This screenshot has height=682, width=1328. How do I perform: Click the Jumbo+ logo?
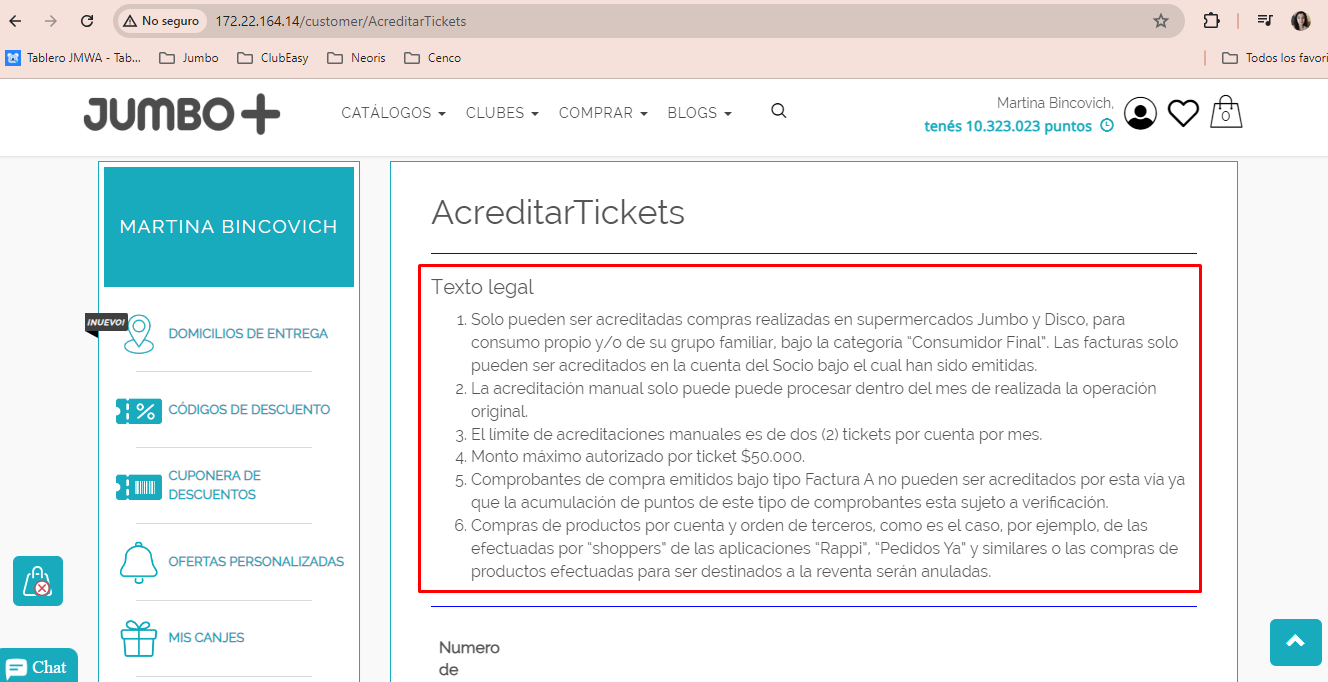coord(182,114)
